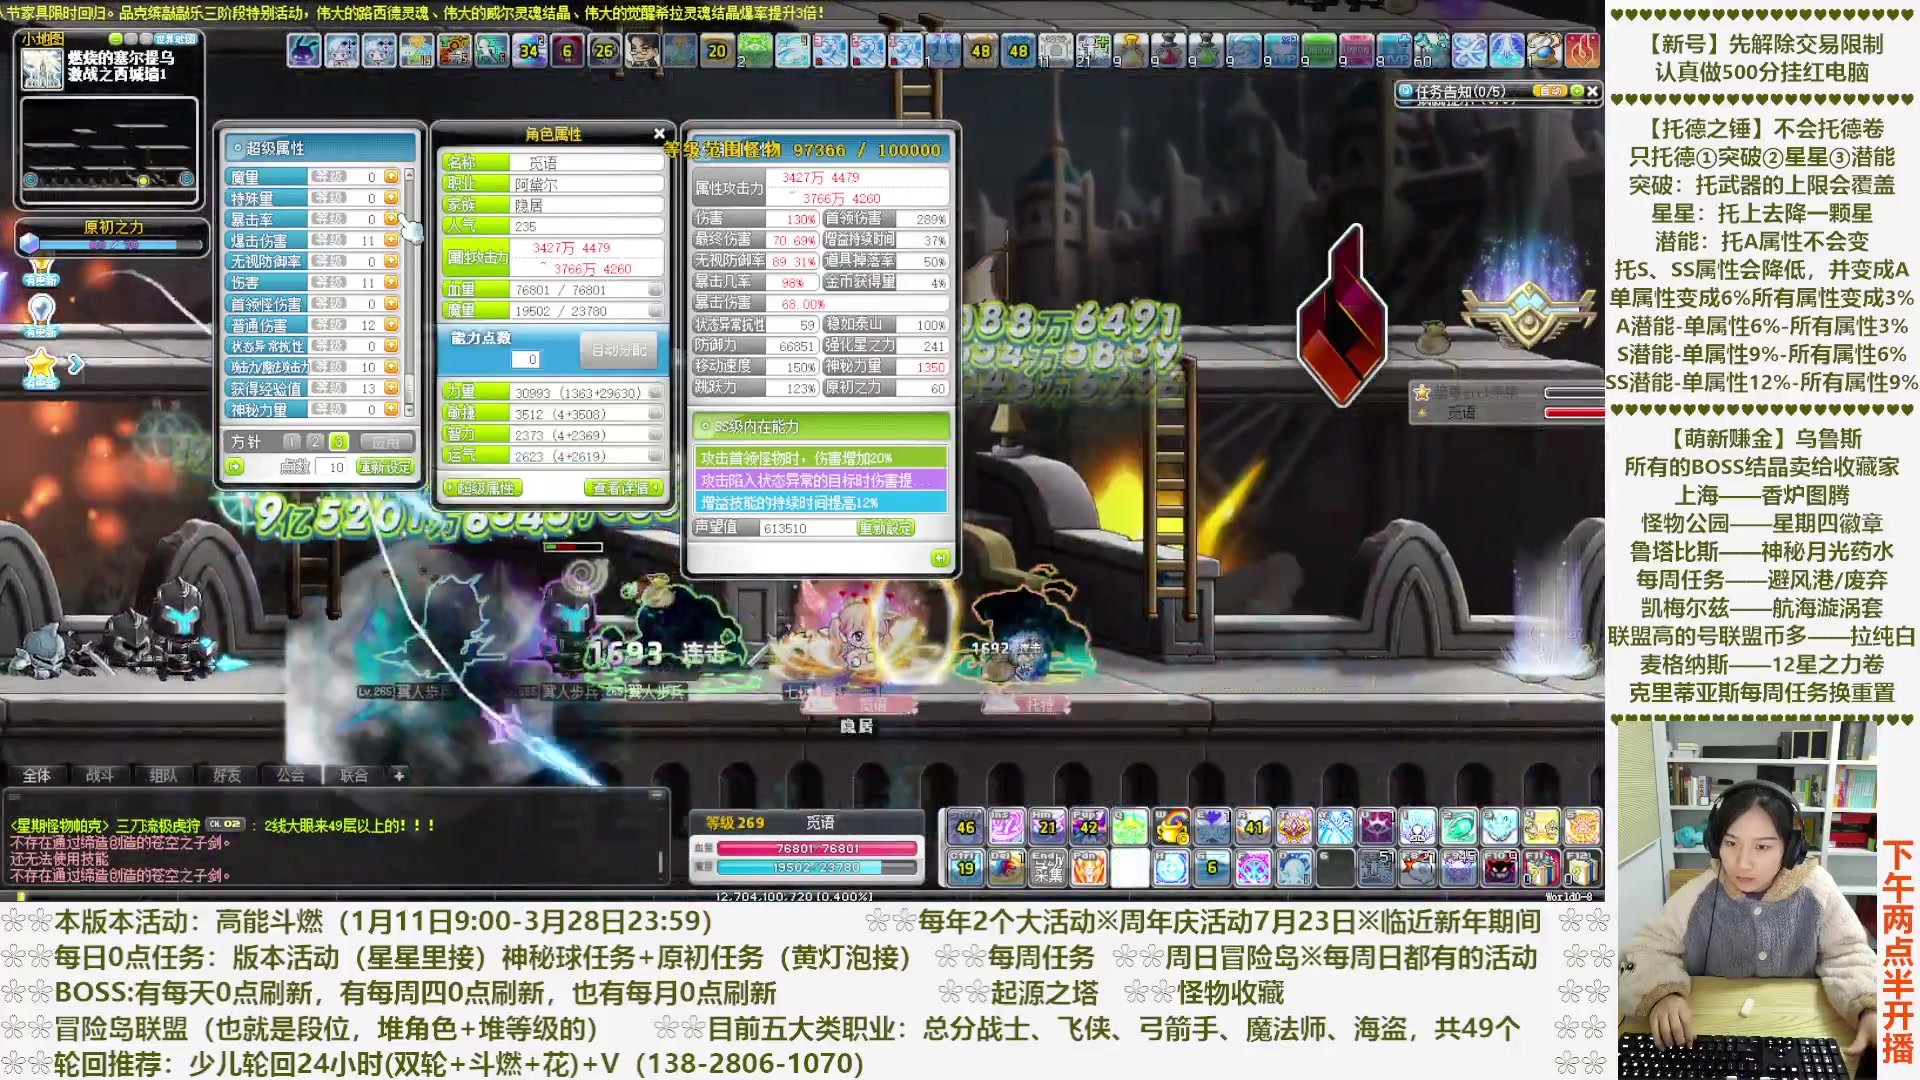Click 应用 apply button for preset
Viewport: 1920px width, 1080px height.
[386, 441]
